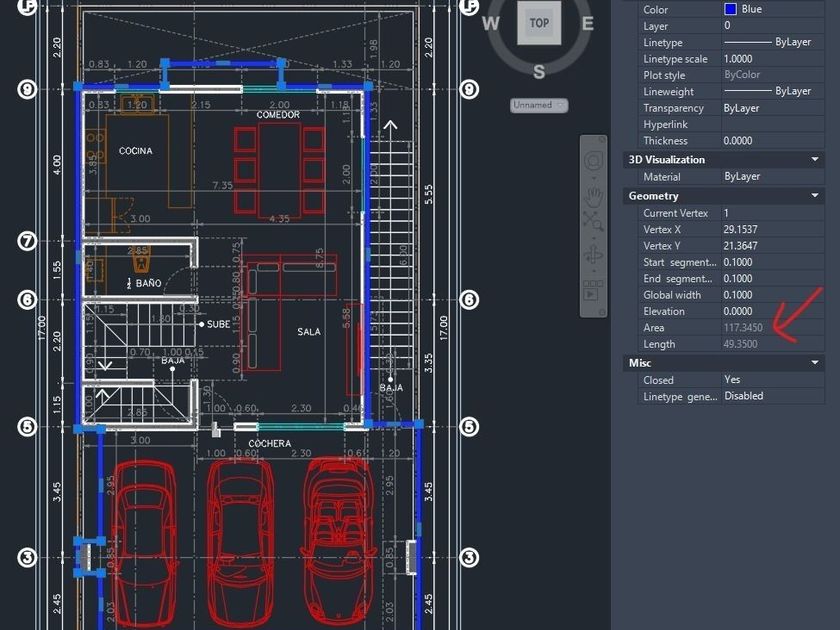The height and width of the screenshot is (630, 840).
Task: Click the BAÑO room label in drawing
Action: tap(148, 283)
